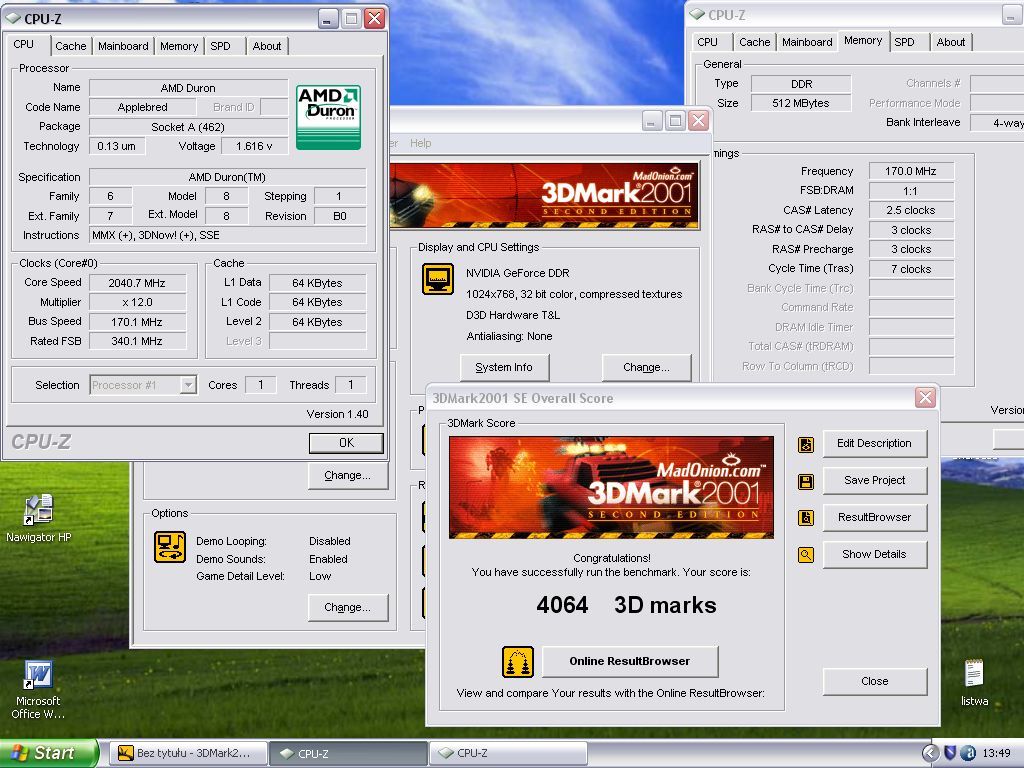Click Change in Display and CPU Settings

click(646, 367)
